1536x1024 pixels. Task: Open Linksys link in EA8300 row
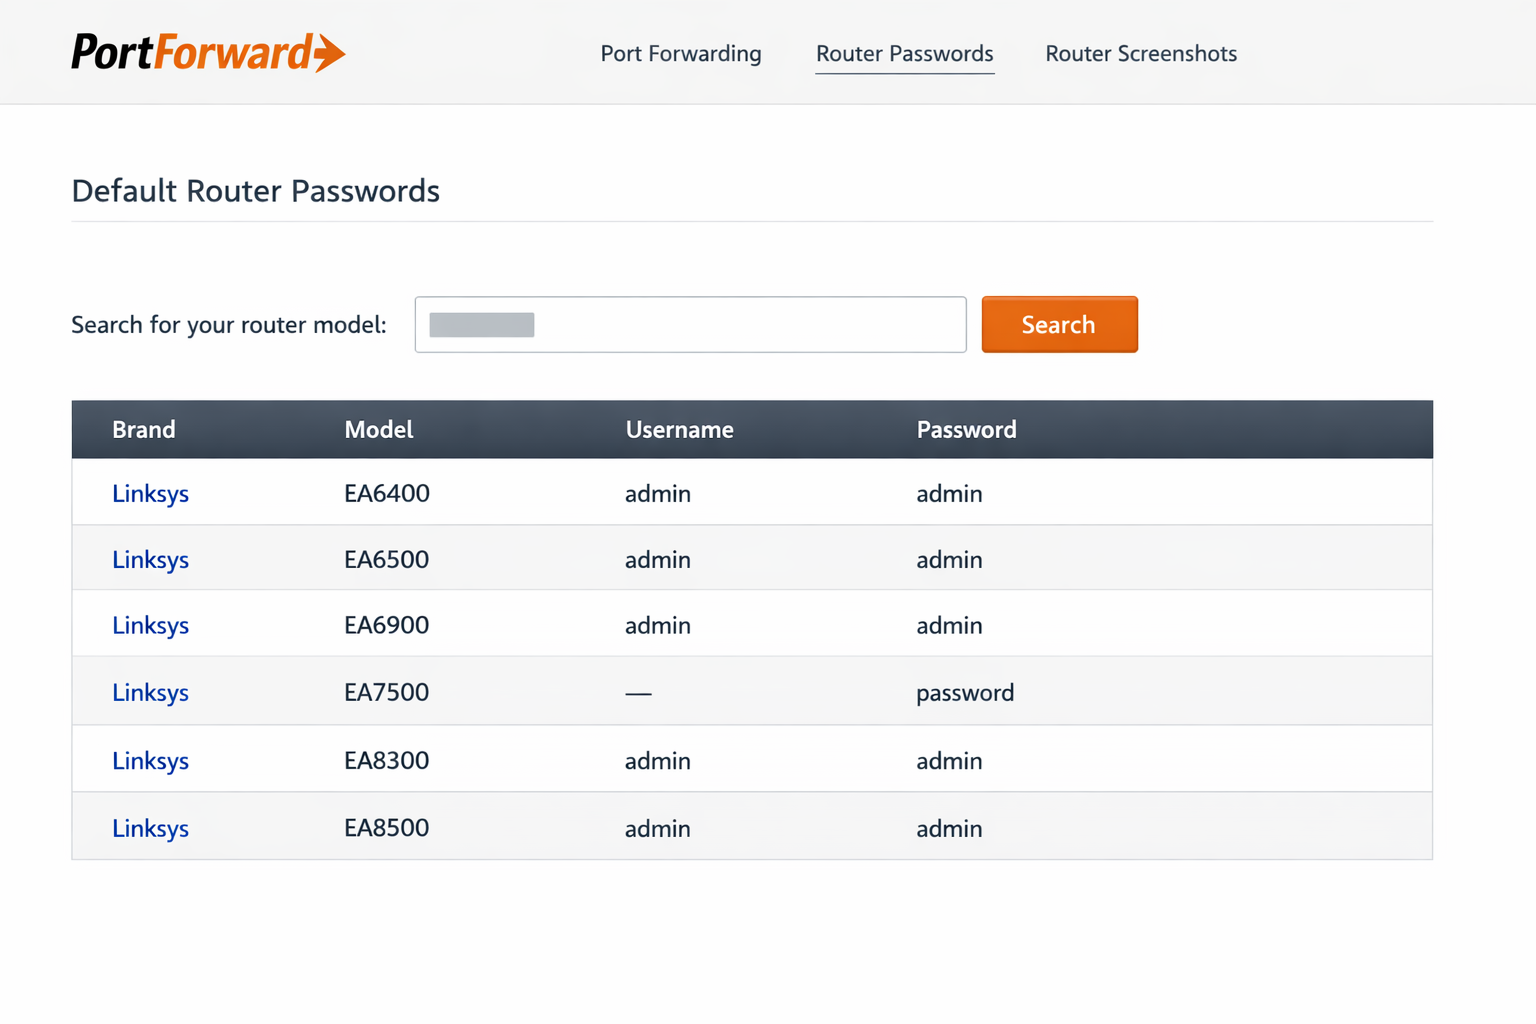tap(150, 761)
